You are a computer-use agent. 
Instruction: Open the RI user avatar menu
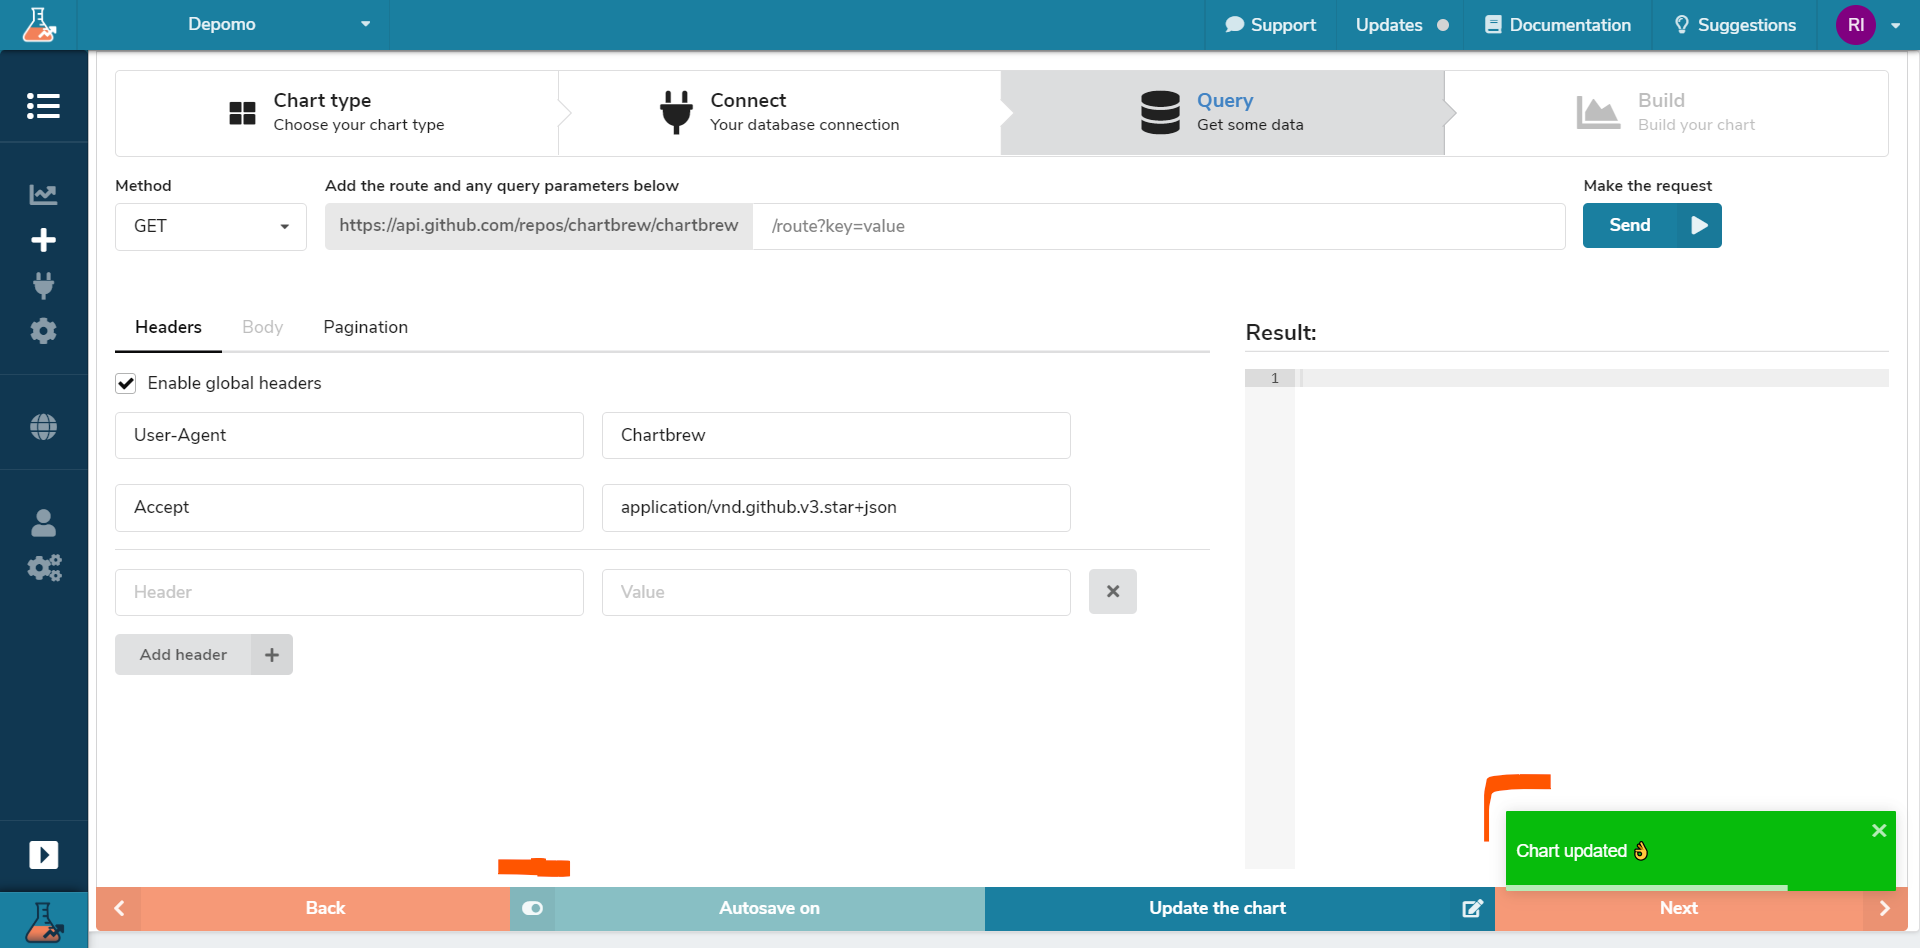click(1856, 25)
